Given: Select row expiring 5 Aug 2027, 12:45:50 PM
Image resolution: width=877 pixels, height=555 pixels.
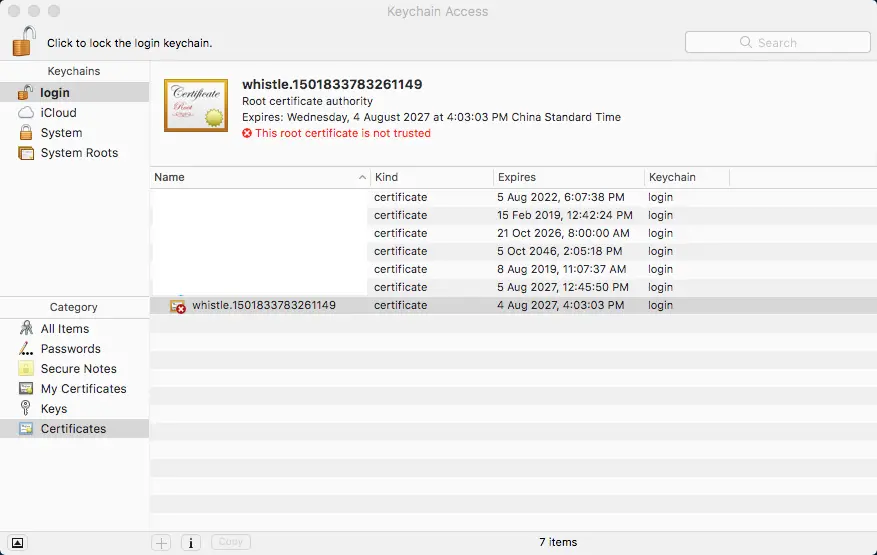Looking at the screenshot, I should click(x=513, y=286).
